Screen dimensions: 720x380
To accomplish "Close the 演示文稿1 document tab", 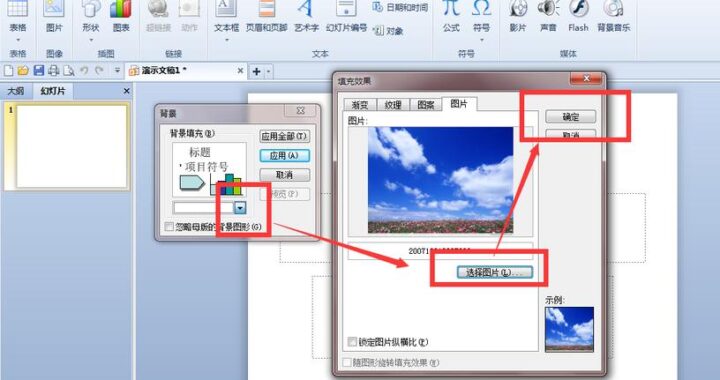I will tap(240, 71).
